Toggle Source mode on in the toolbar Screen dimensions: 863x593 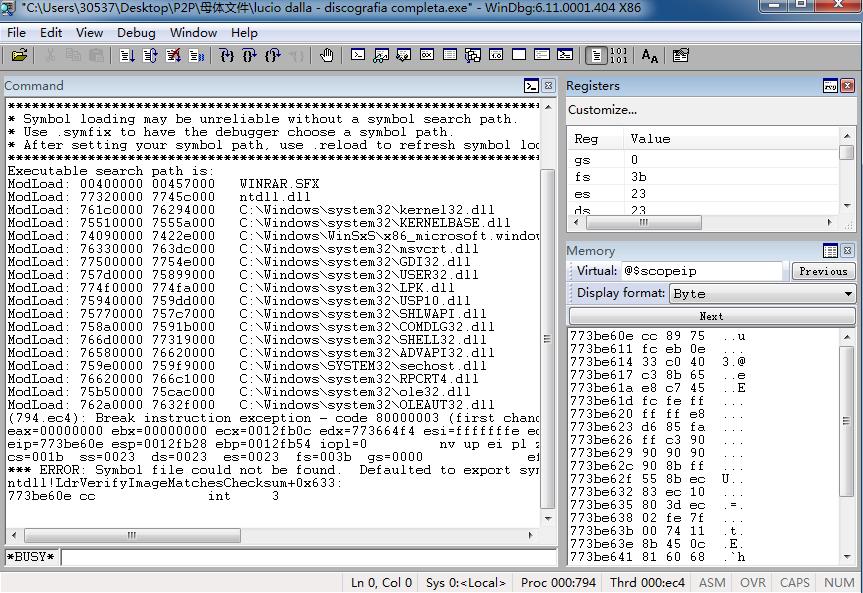coord(596,56)
